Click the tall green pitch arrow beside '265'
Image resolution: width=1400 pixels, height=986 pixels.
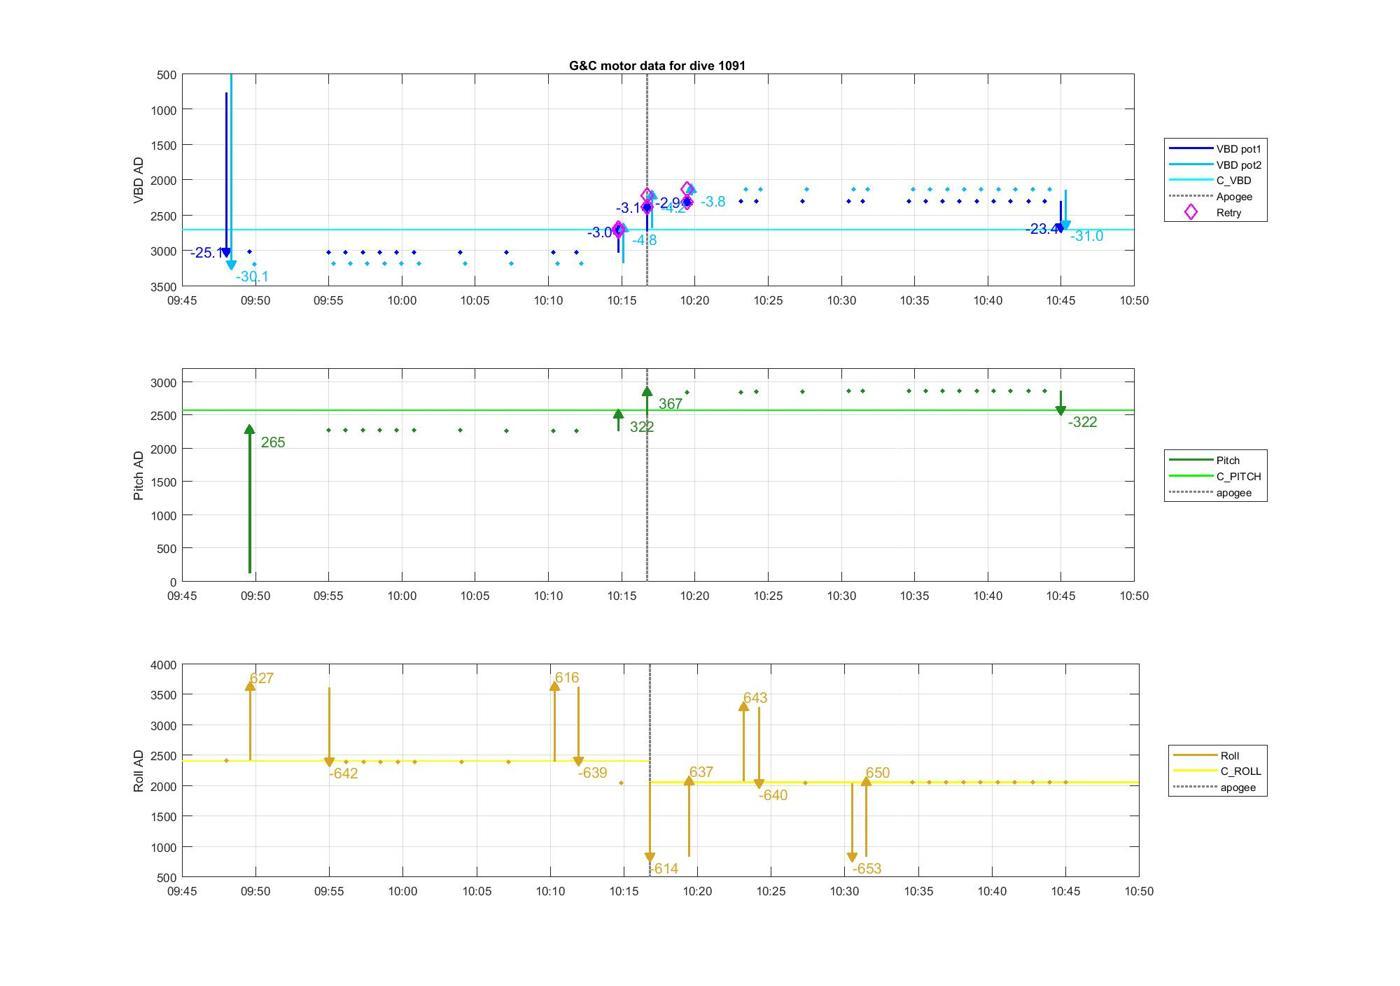[x=250, y=499]
